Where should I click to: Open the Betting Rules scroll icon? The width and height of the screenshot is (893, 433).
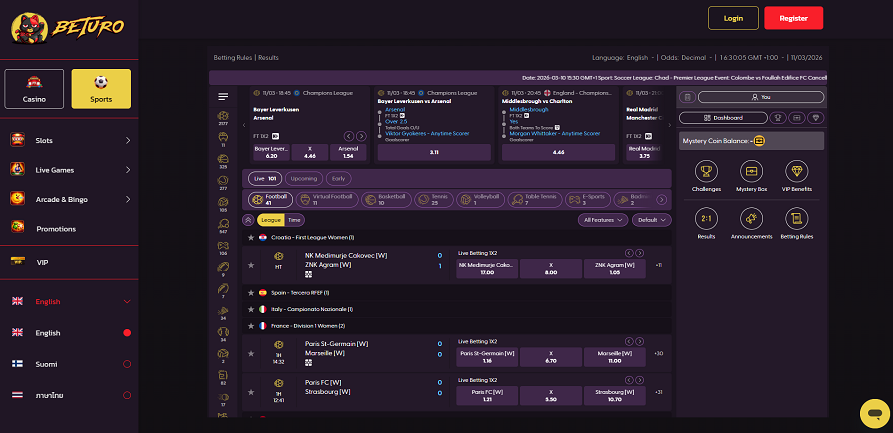(x=796, y=218)
